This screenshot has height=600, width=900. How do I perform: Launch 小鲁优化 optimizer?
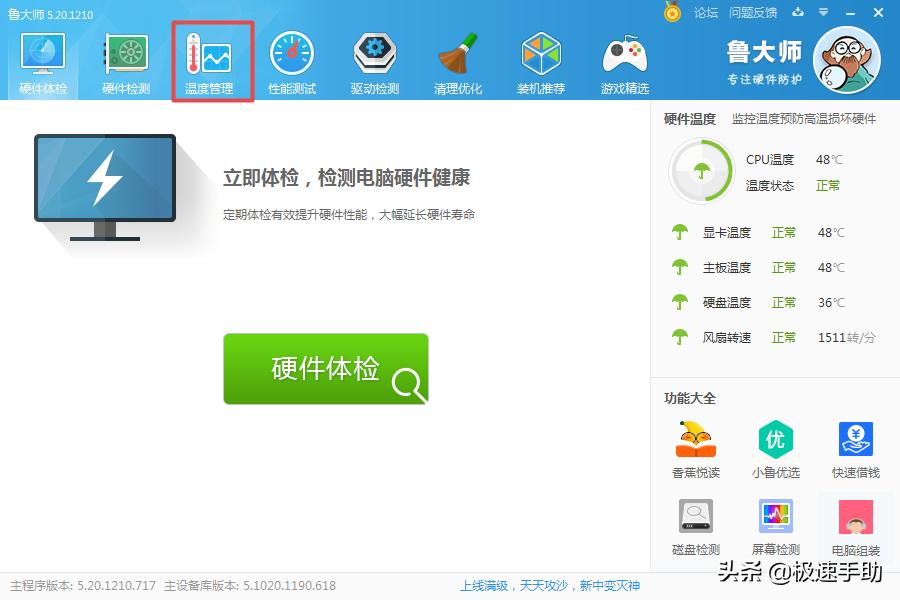(x=775, y=448)
